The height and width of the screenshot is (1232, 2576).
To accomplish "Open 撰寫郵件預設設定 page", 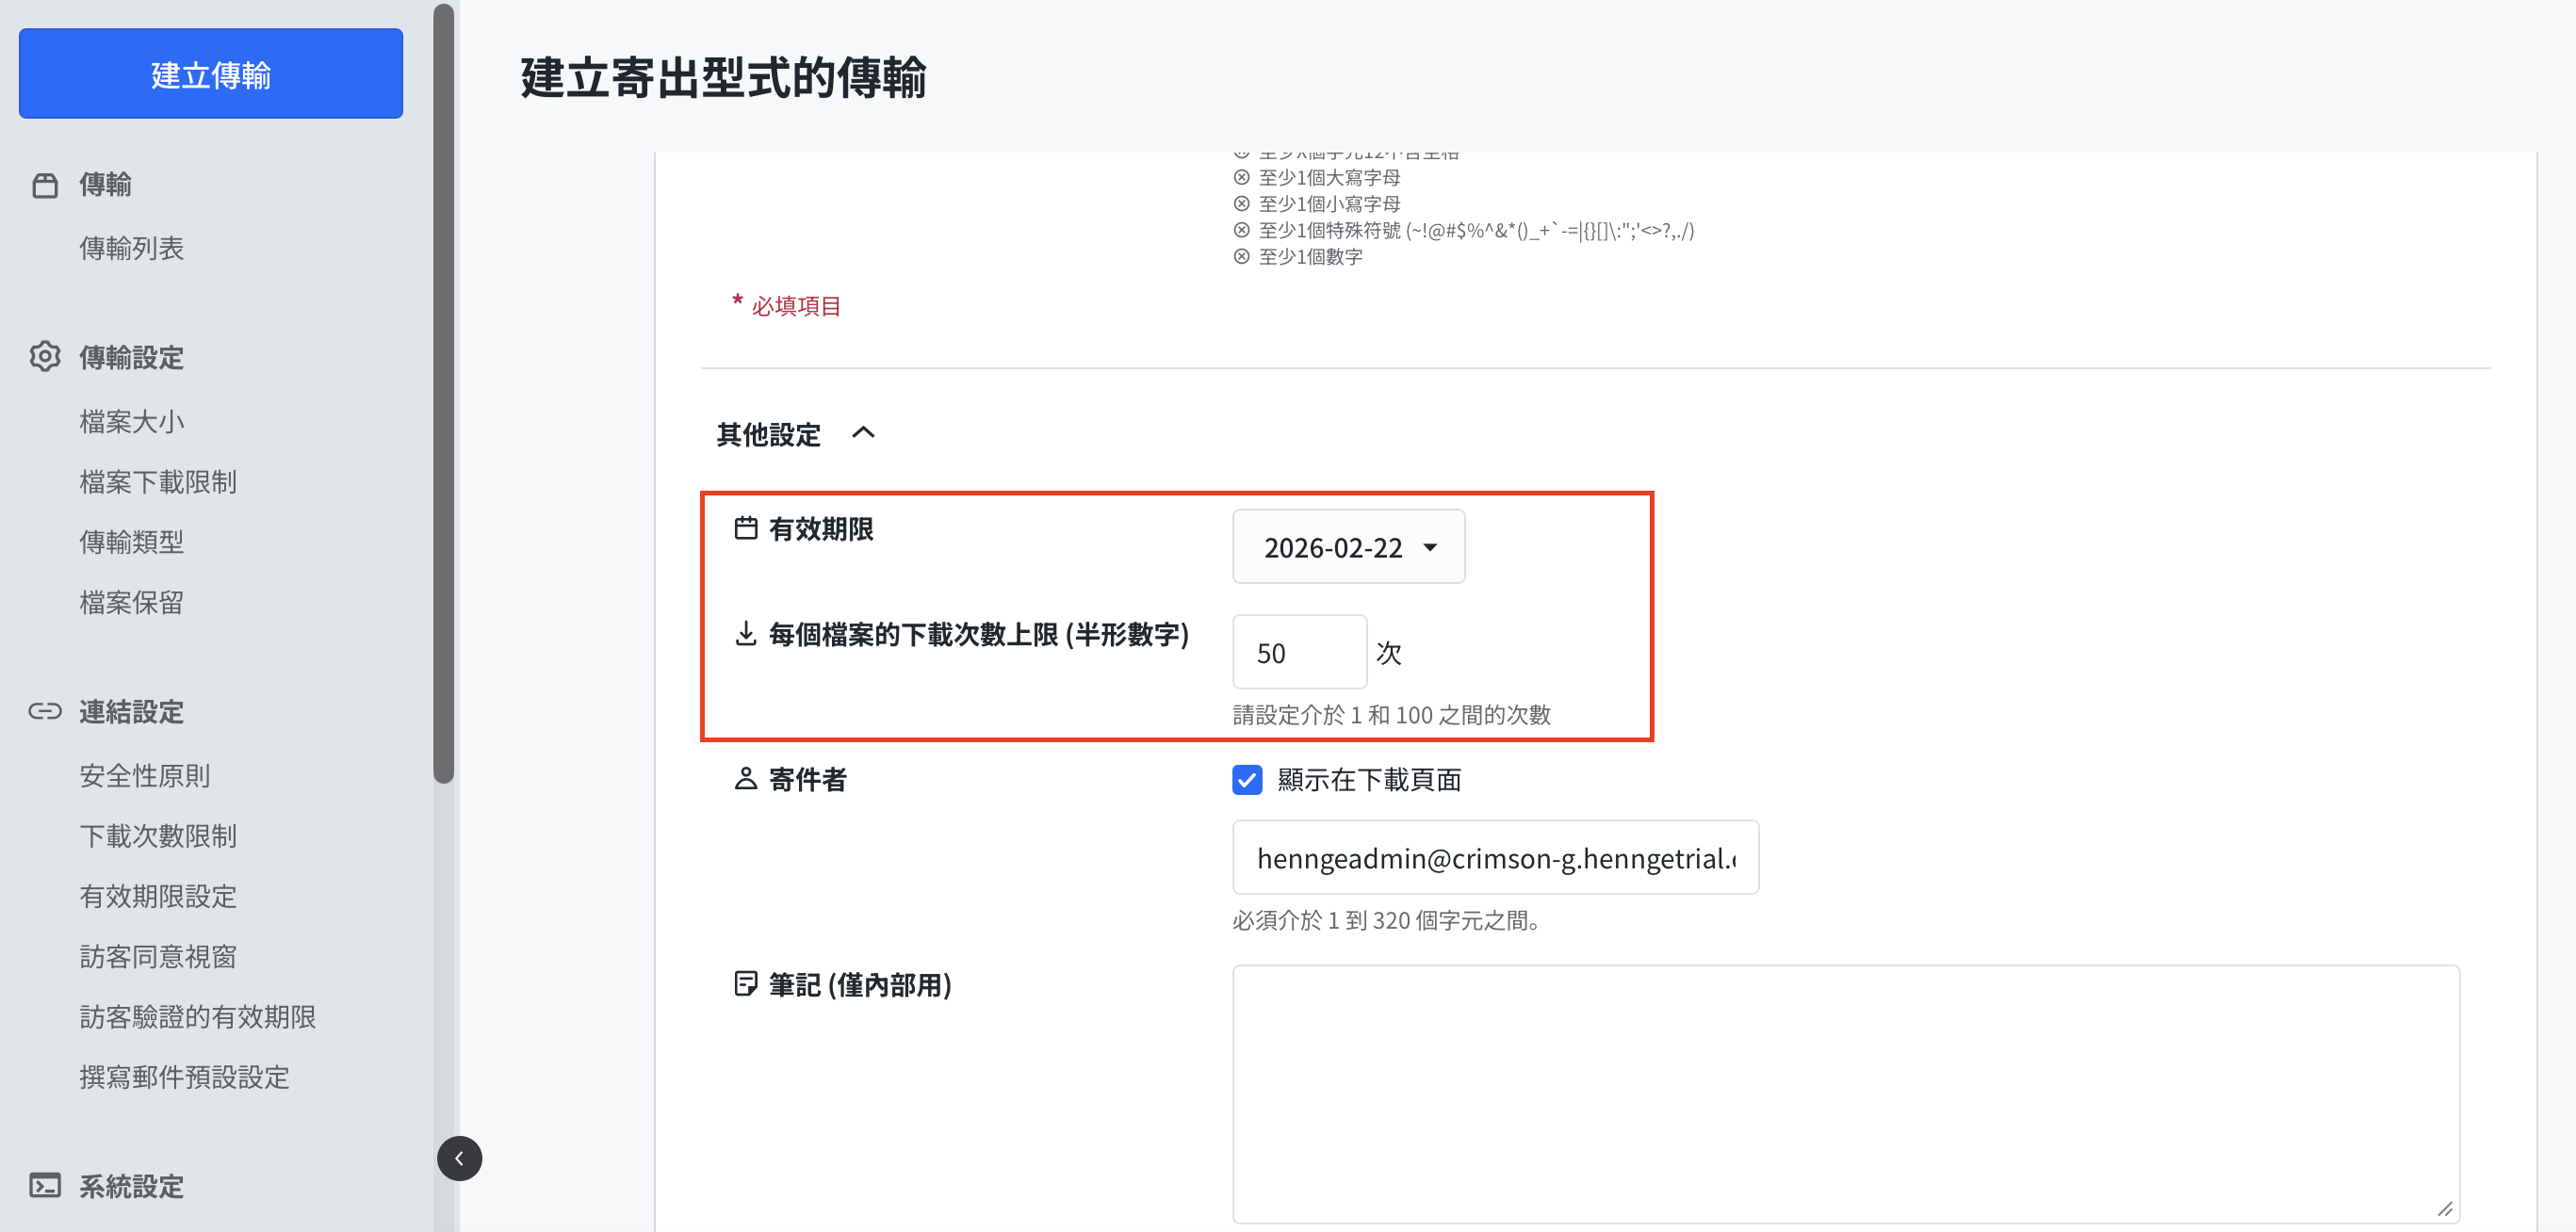I will tap(185, 1077).
